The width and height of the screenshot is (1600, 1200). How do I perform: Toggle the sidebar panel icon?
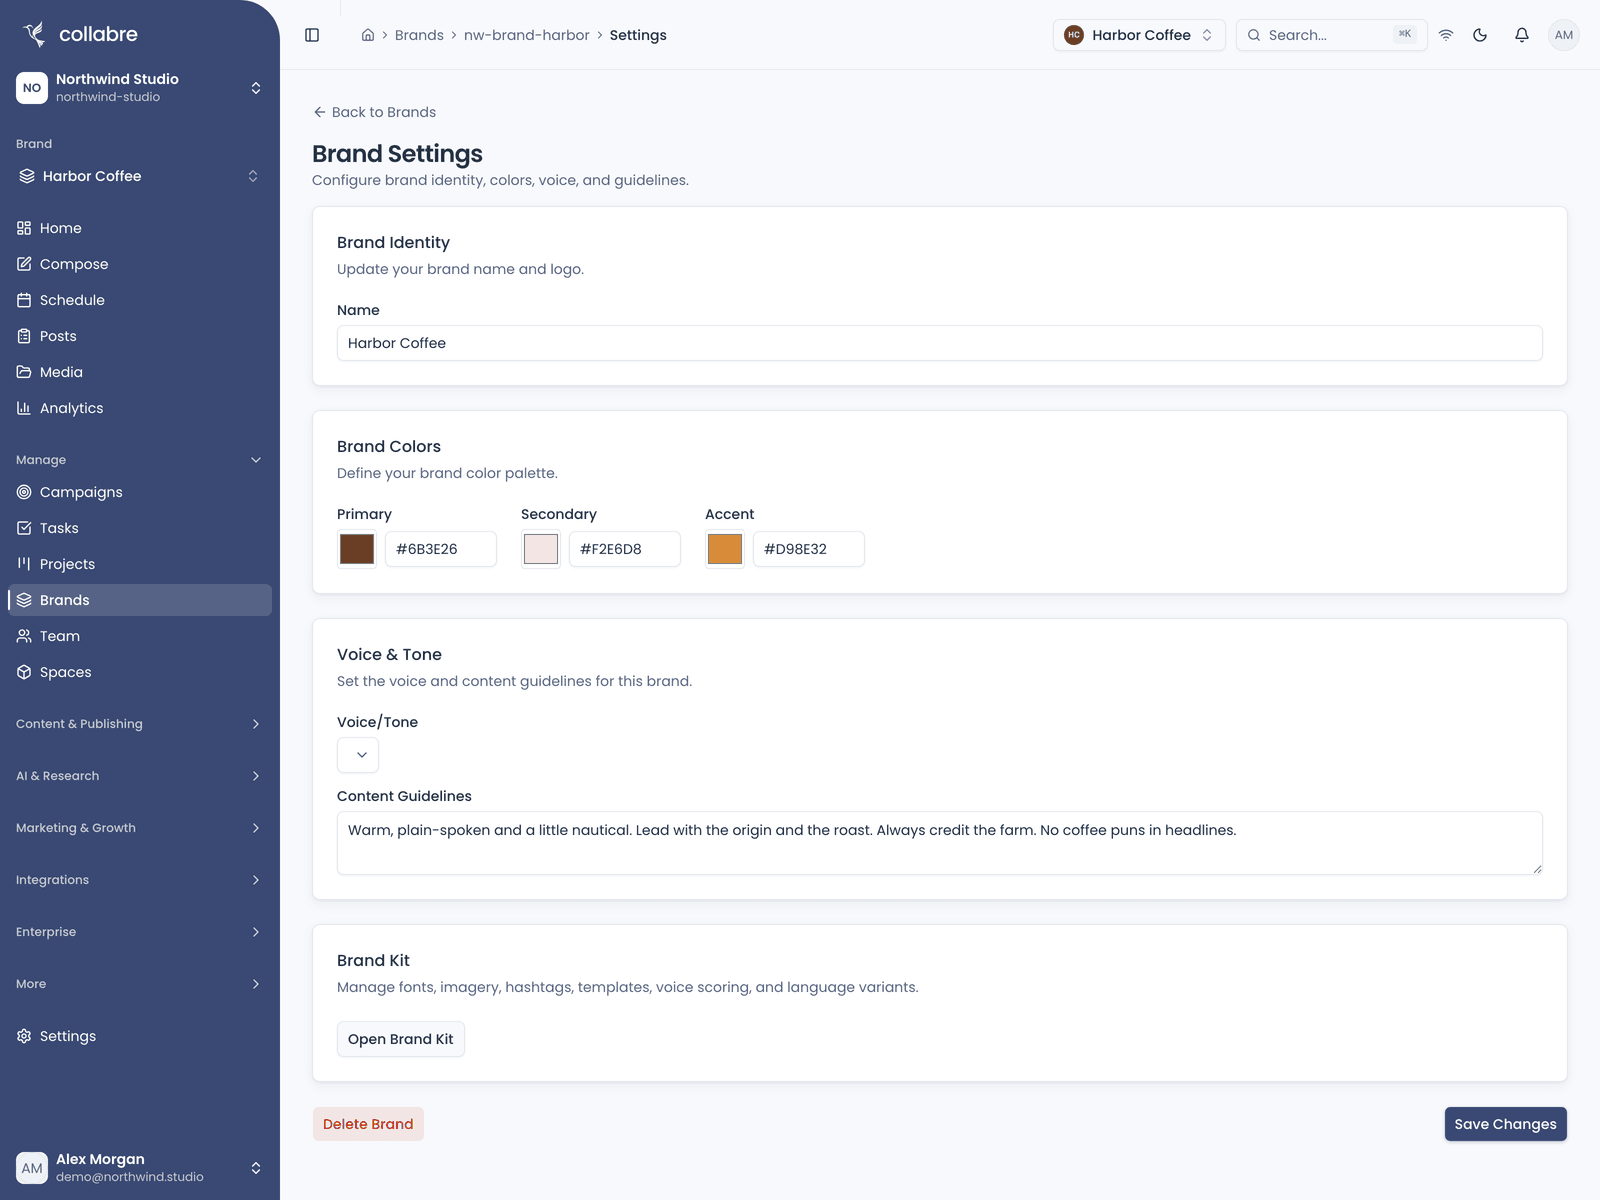coord(312,35)
